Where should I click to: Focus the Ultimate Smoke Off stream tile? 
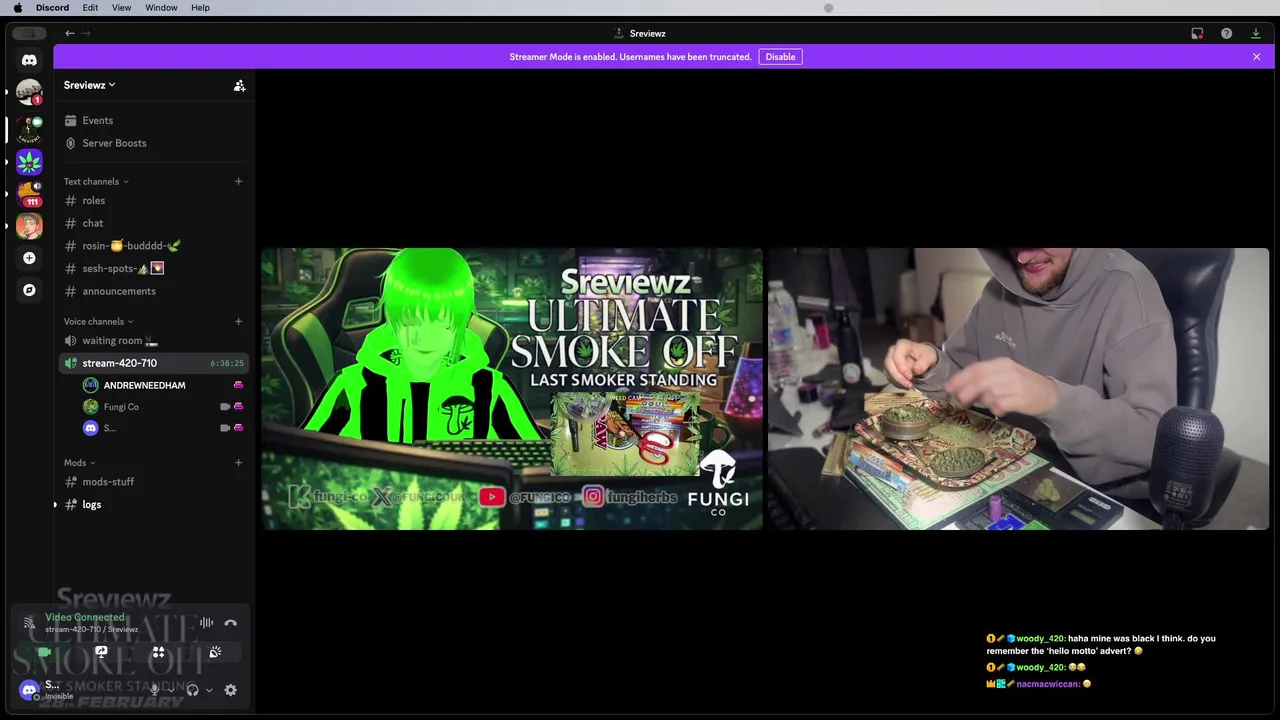point(512,389)
